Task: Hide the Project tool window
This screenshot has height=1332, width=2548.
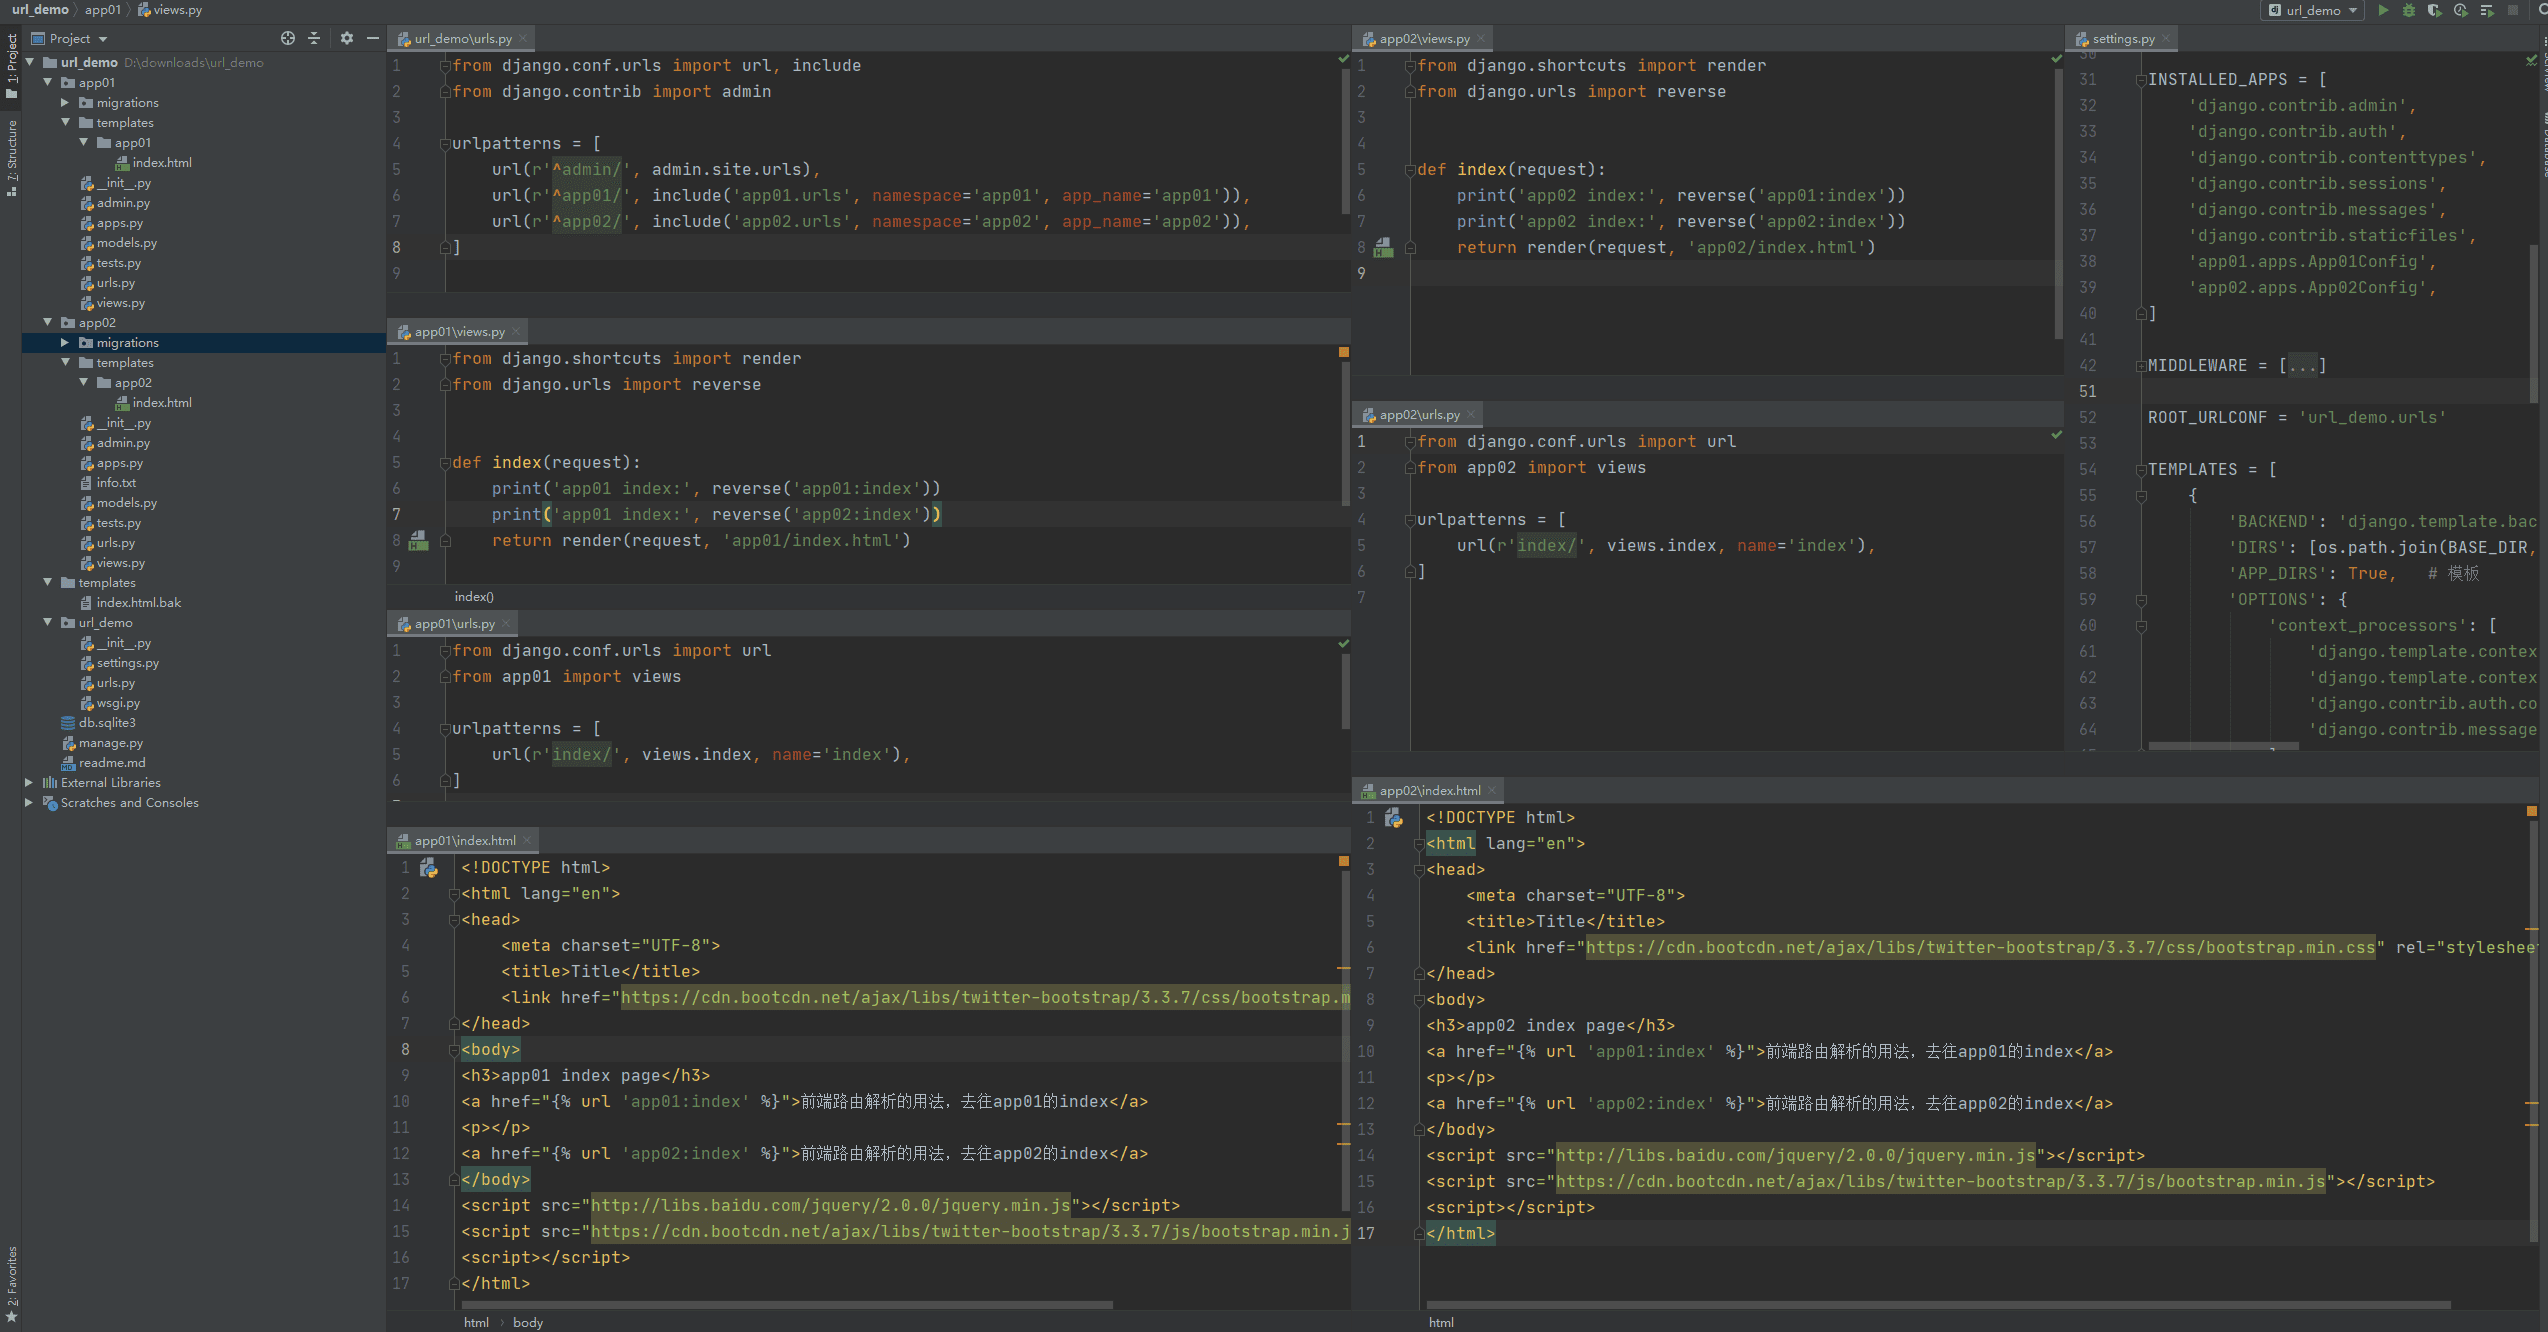Action: pos(372,38)
